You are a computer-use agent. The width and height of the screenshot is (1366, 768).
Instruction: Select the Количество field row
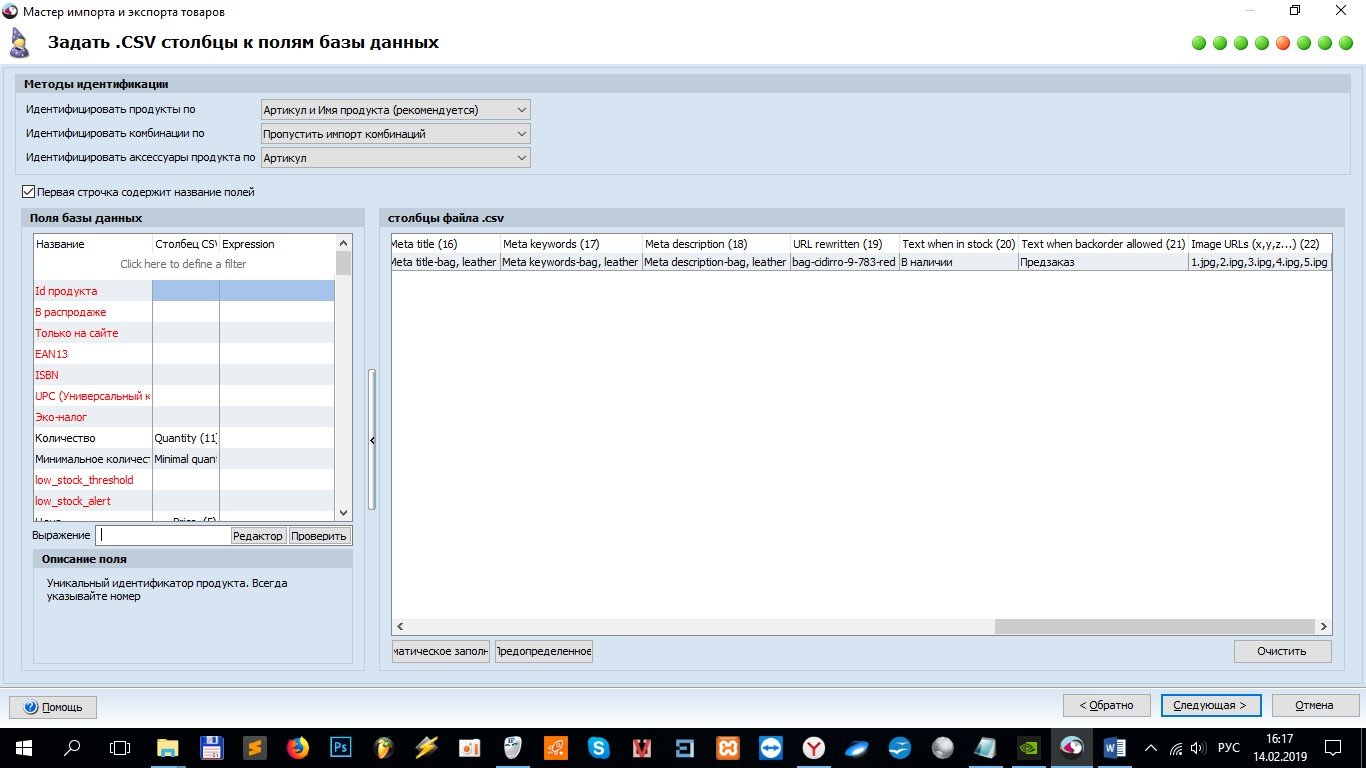184,438
